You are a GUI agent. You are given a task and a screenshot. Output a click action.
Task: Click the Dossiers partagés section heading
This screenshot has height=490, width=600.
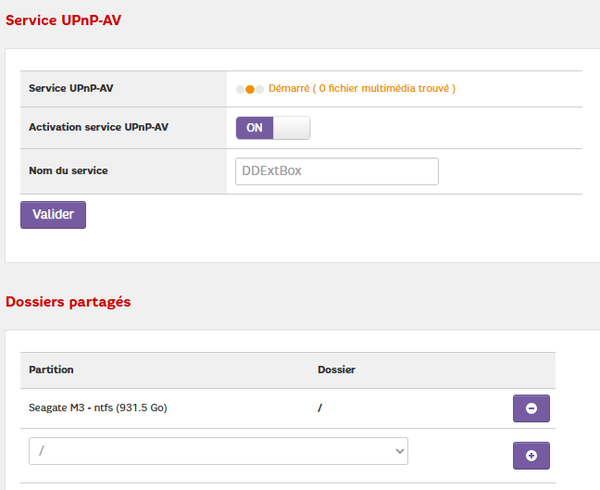(x=68, y=301)
